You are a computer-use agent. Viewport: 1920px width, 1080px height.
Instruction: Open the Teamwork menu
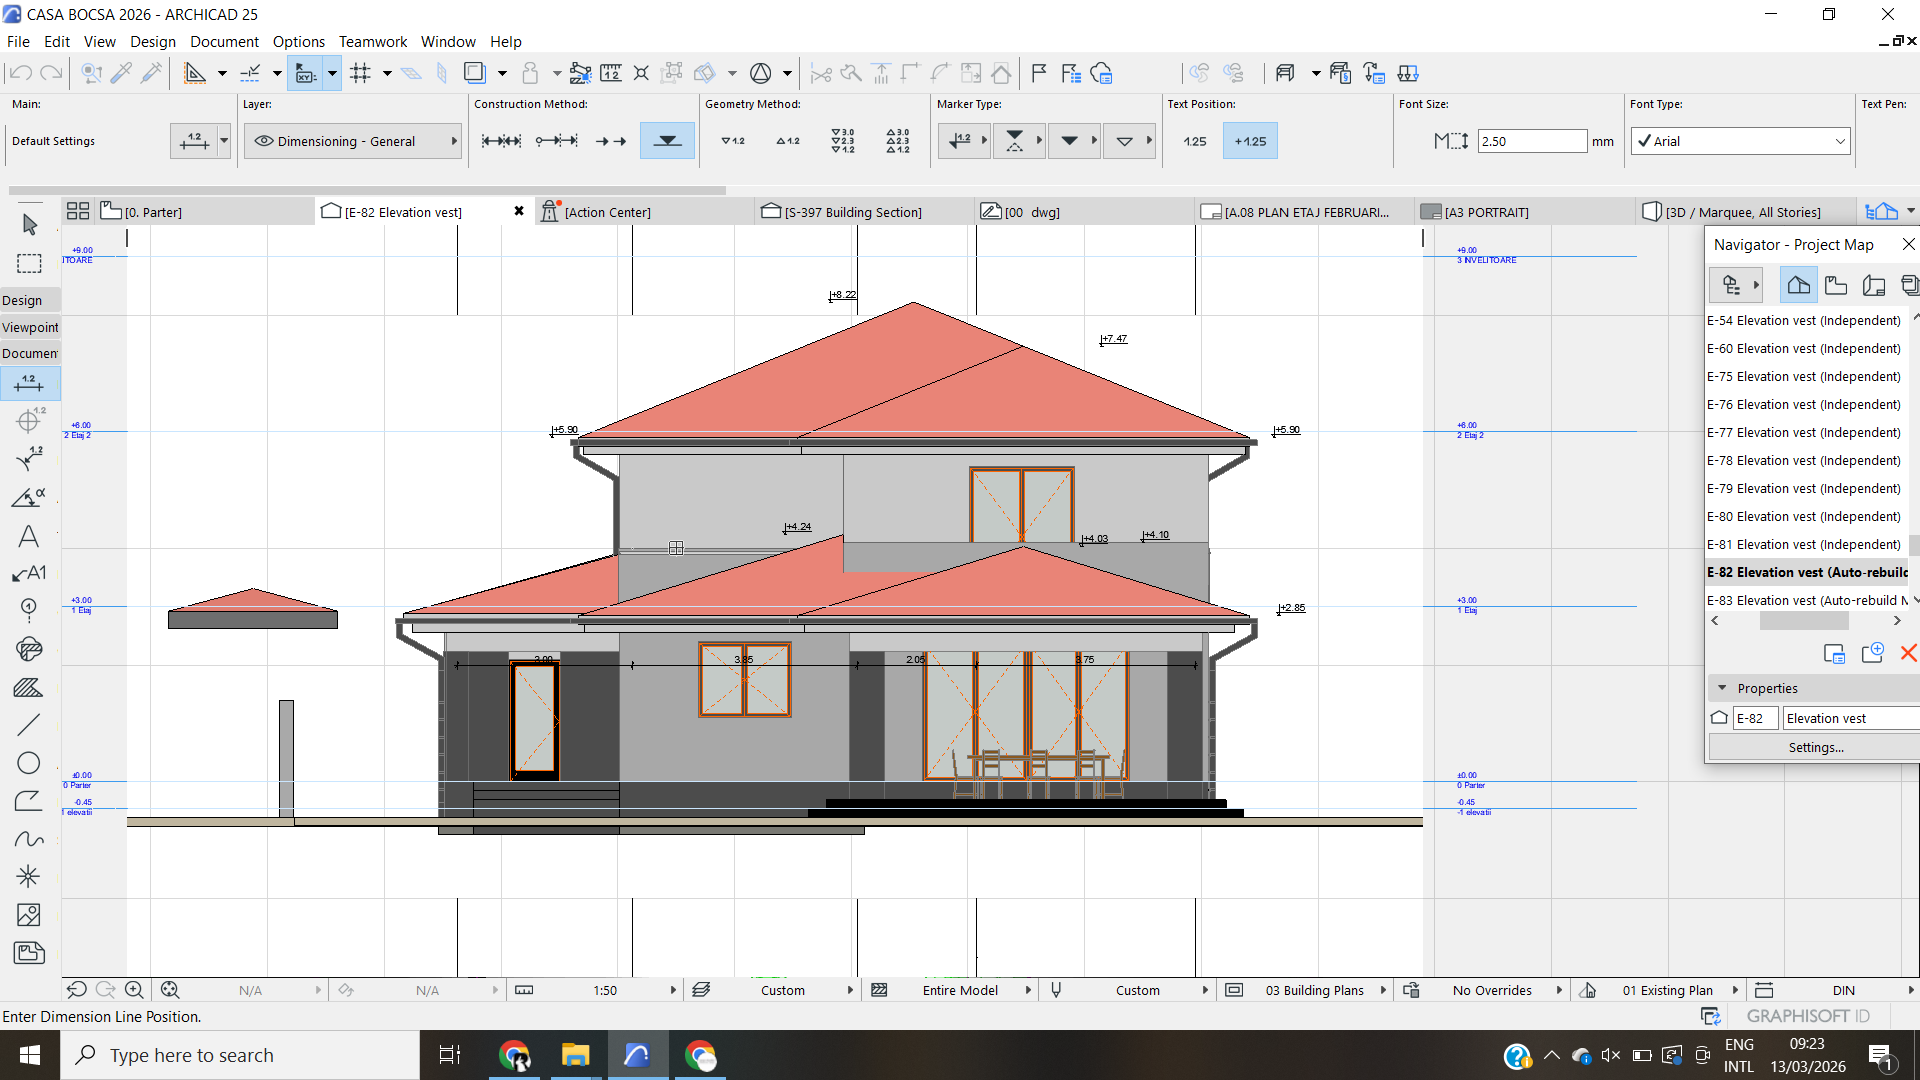point(372,41)
